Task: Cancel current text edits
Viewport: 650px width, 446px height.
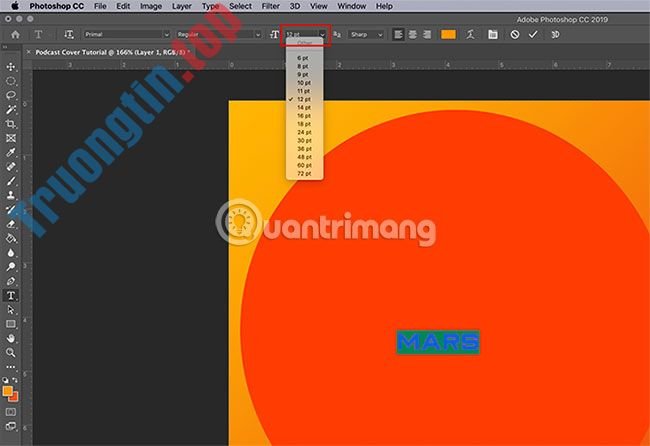Action: point(514,34)
